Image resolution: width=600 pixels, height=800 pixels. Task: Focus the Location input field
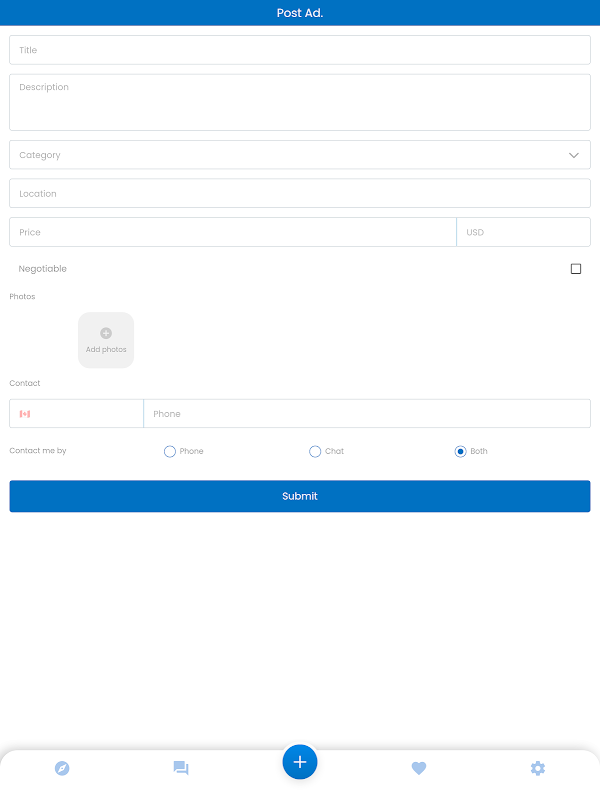[x=300, y=193]
